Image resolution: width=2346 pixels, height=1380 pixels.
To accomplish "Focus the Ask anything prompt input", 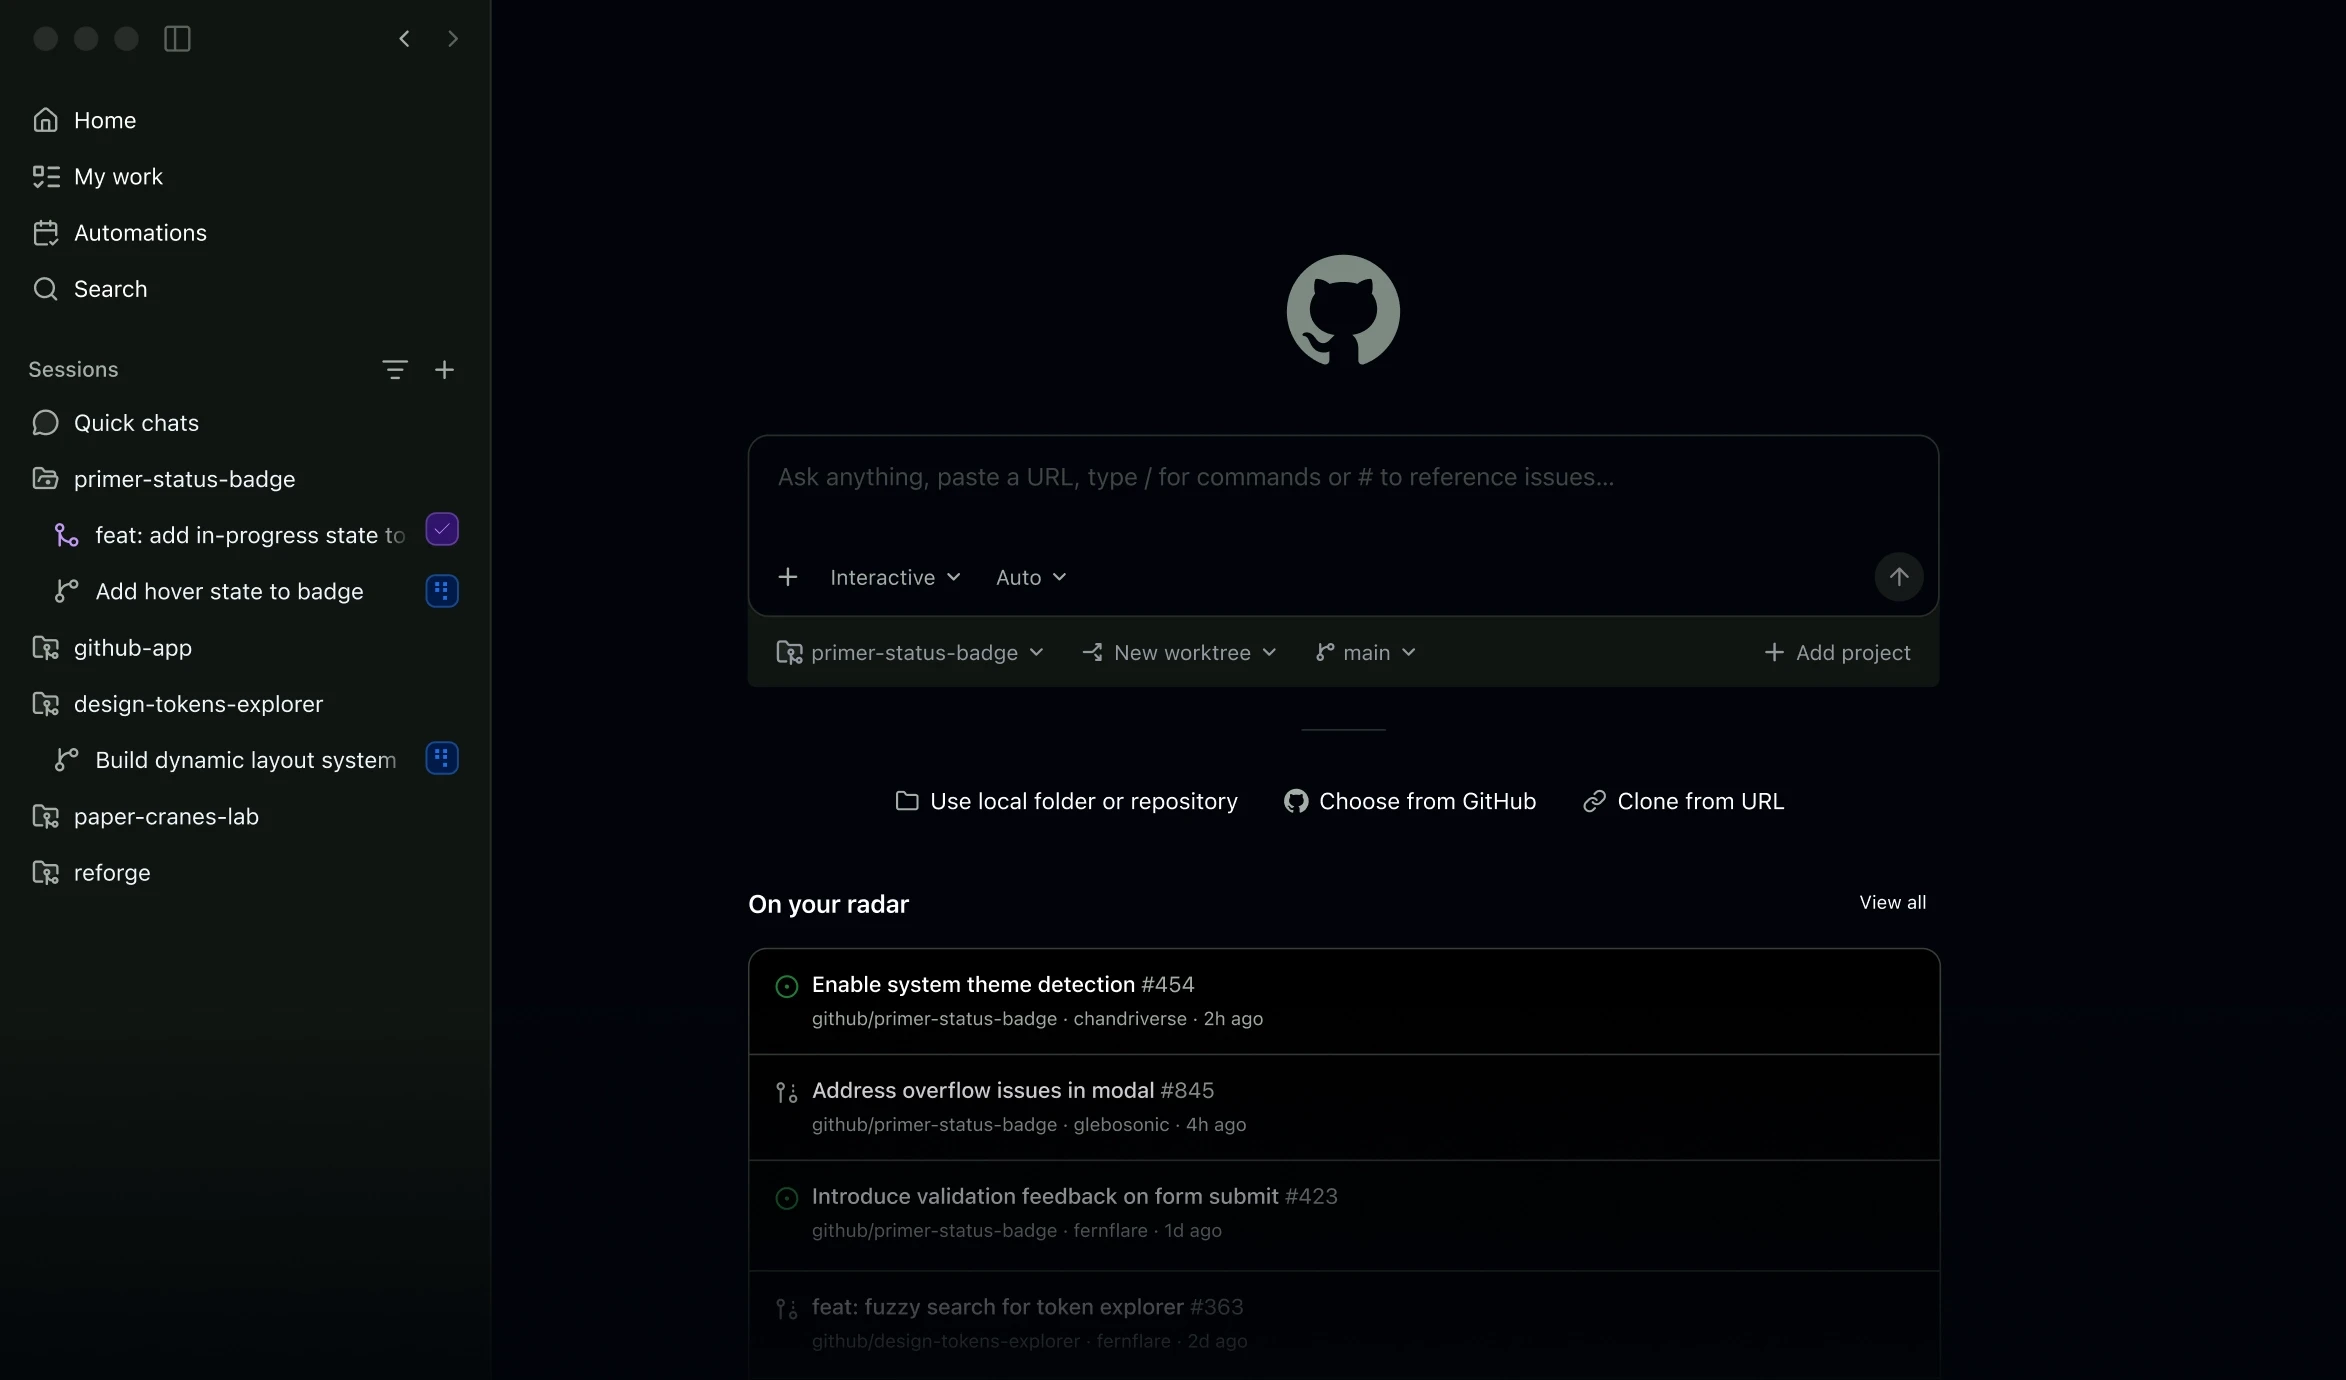I will (x=1343, y=478).
